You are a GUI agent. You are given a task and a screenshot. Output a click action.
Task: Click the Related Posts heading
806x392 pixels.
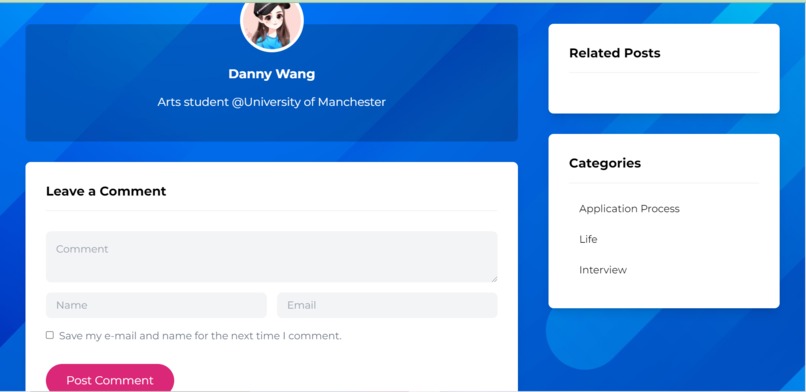click(615, 53)
